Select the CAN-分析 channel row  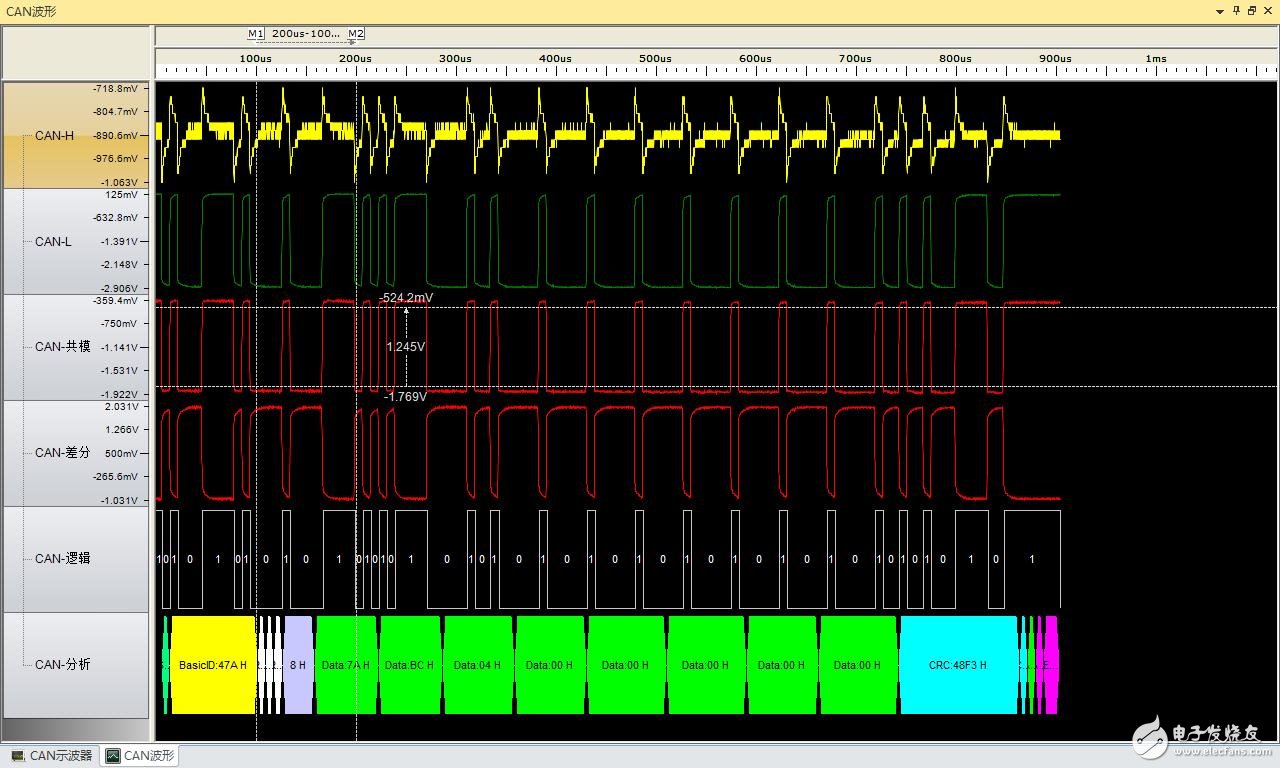click(x=62, y=665)
